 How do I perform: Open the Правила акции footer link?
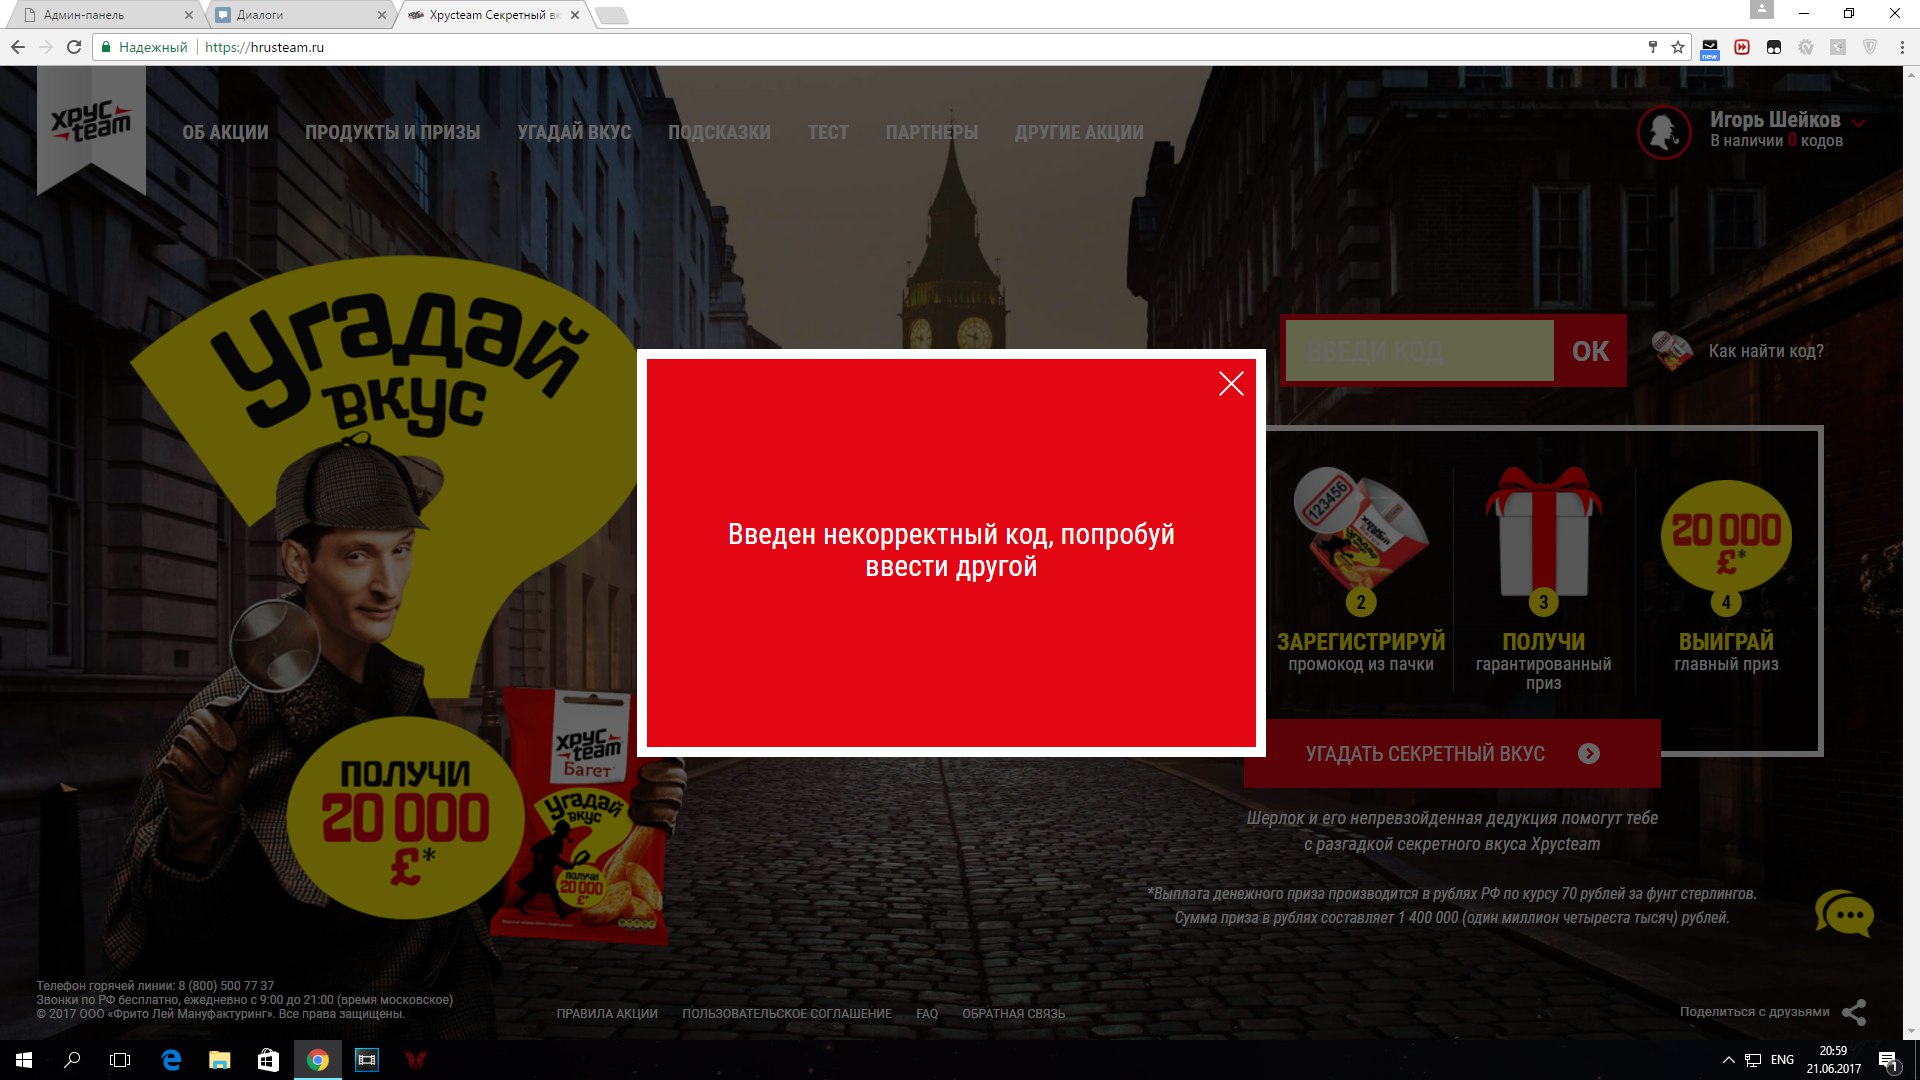click(607, 1013)
